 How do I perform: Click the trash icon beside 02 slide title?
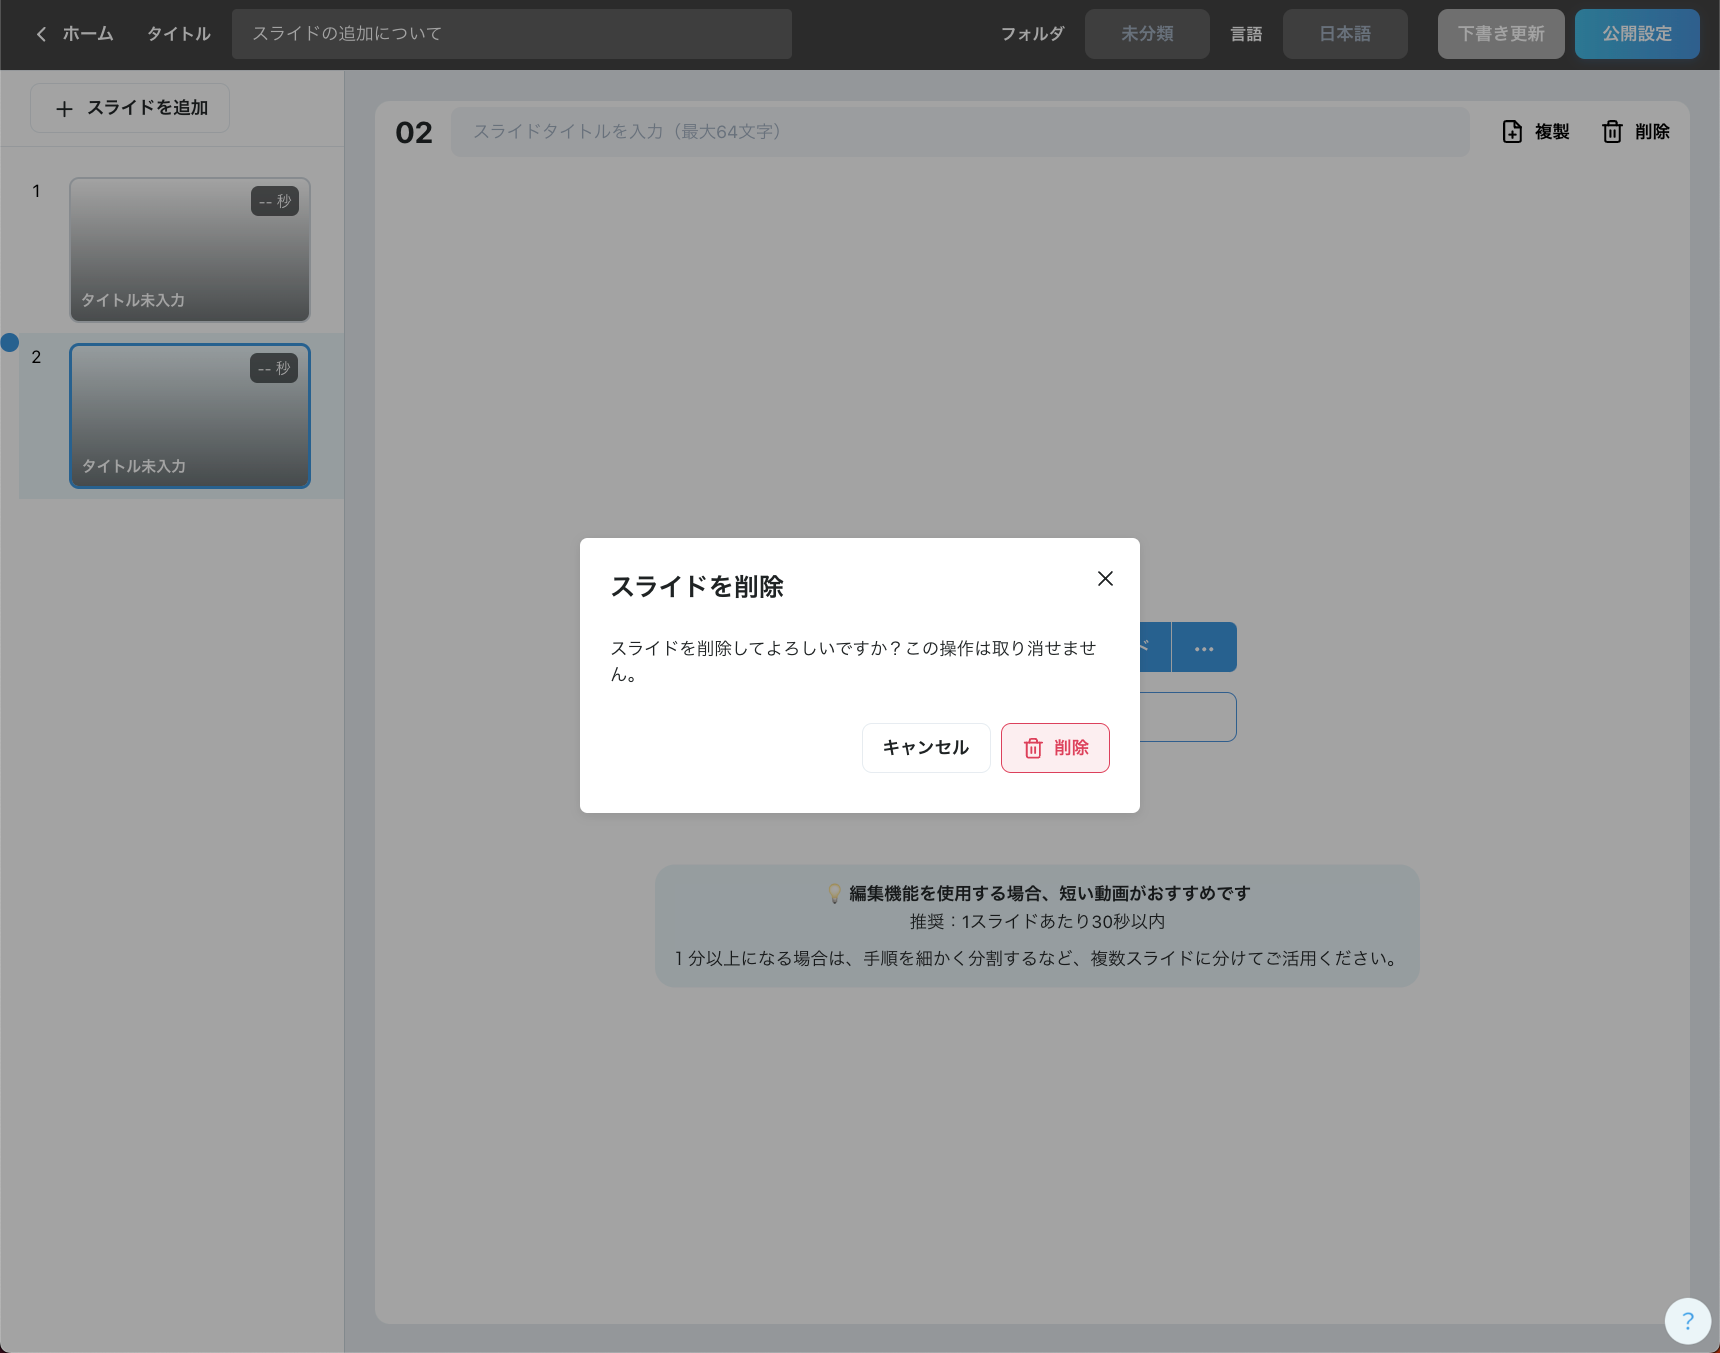coord(1612,132)
